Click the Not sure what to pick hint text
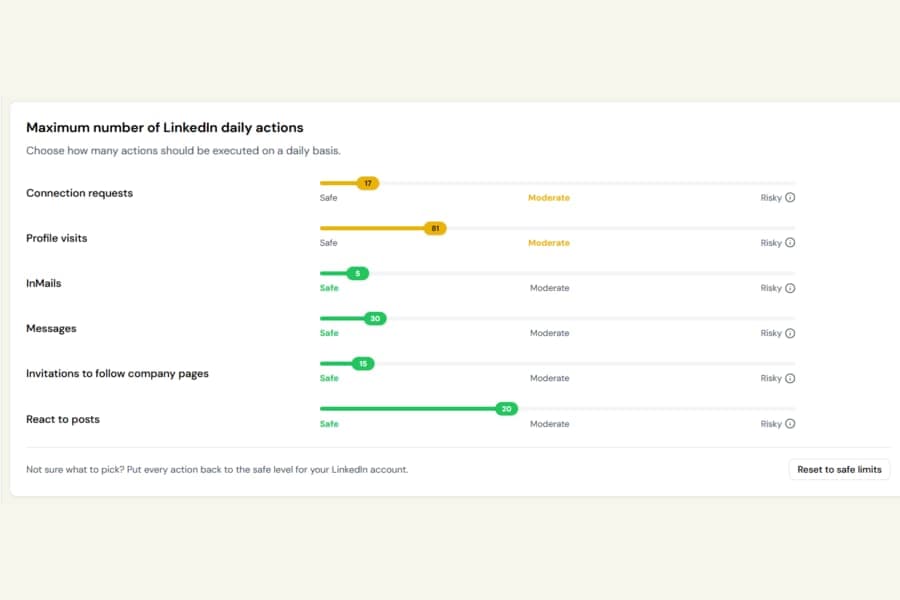Screen dimensions: 900x600 (217, 470)
